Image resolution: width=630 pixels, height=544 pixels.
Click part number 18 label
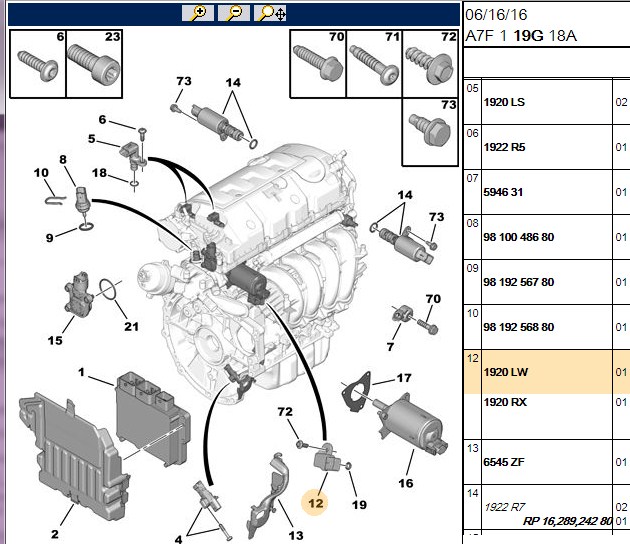pyautogui.click(x=99, y=173)
